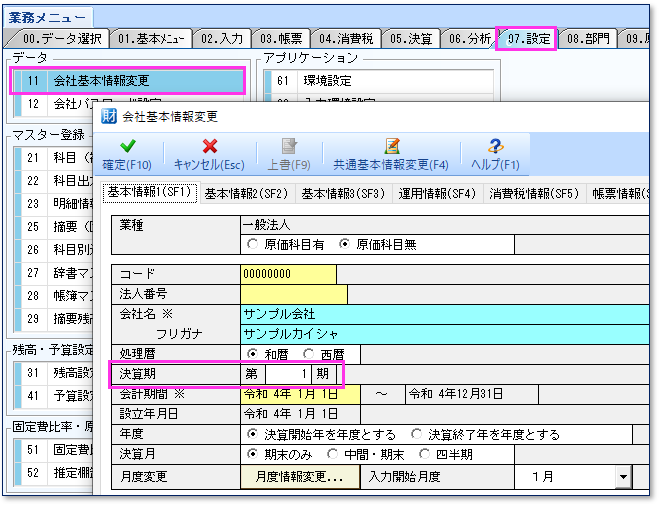Open ヘルプ(F1) question mark icon
661x505 pixels.
tap(495, 148)
